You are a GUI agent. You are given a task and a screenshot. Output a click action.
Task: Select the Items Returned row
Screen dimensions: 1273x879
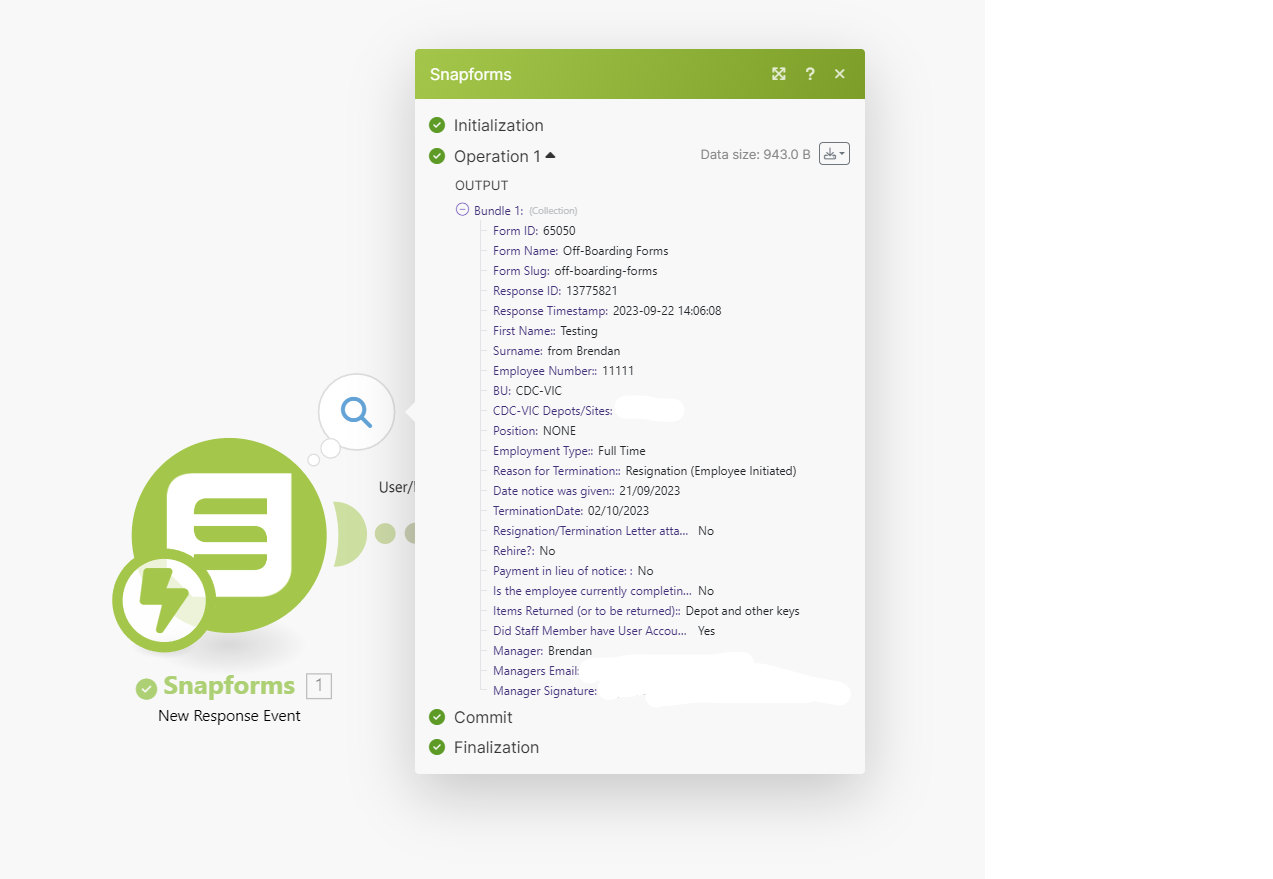tap(646, 611)
